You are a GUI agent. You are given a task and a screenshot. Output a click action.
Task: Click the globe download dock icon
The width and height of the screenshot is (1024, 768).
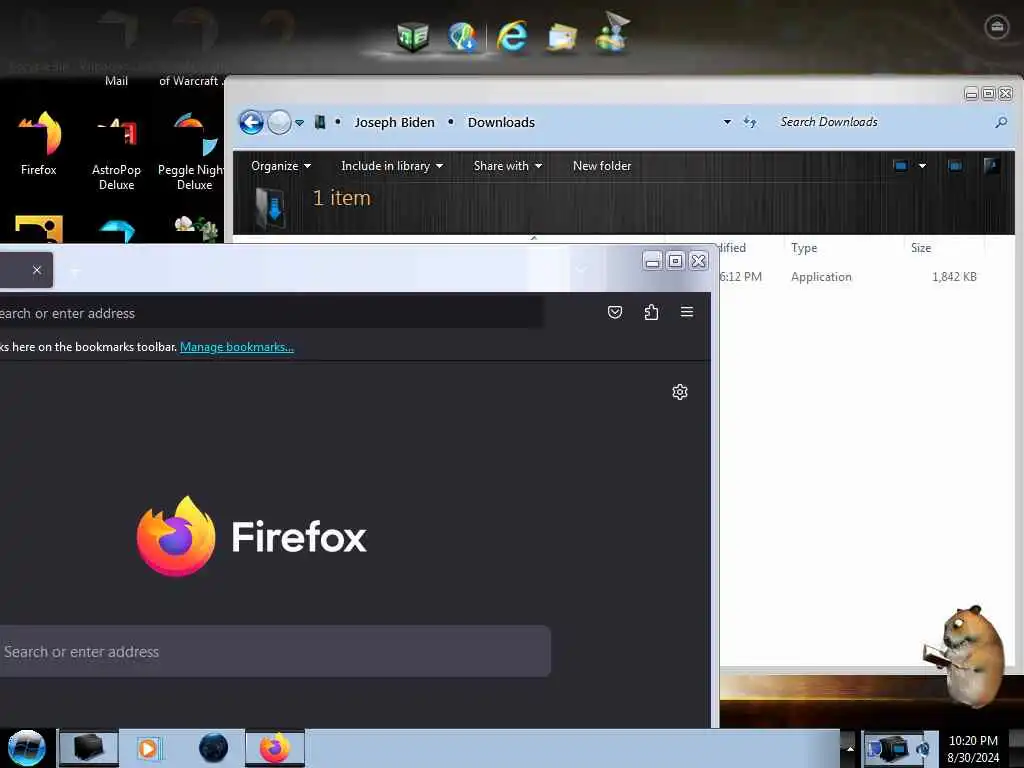point(463,37)
